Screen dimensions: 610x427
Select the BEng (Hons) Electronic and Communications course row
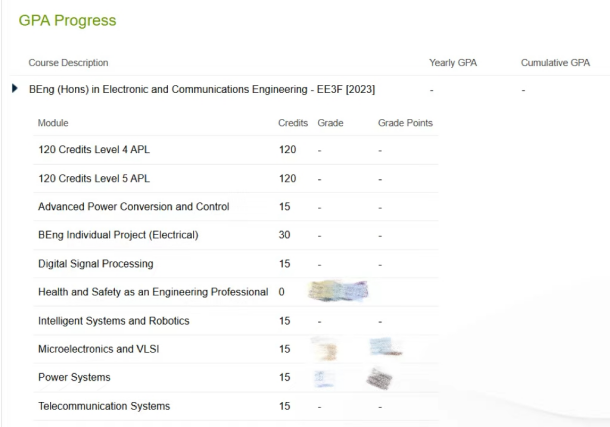tap(202, 91)
